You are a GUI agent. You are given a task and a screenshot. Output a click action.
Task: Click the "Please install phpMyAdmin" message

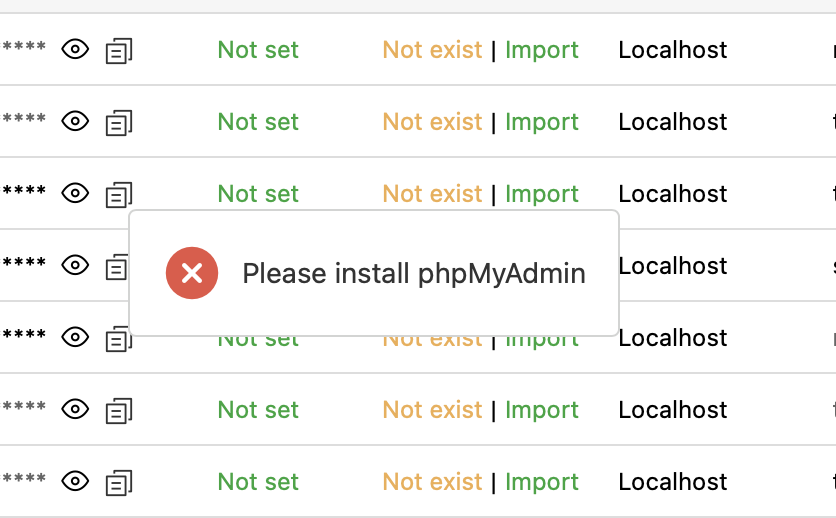pyautogui.click(x=414, y=273)
